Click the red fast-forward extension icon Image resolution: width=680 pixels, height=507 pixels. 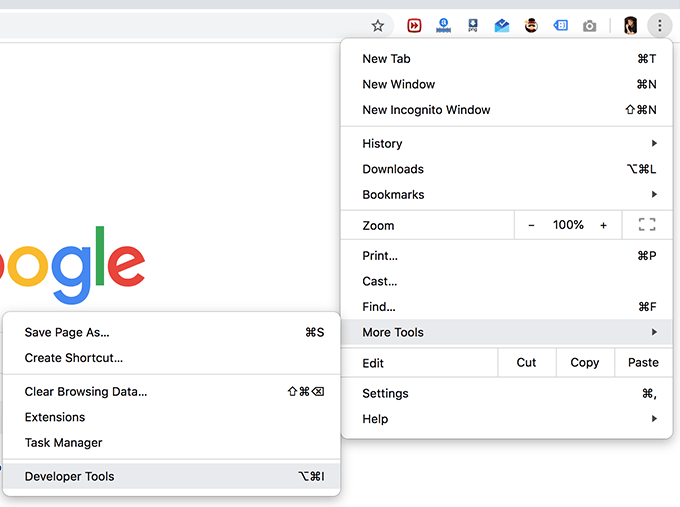point(414,26)
